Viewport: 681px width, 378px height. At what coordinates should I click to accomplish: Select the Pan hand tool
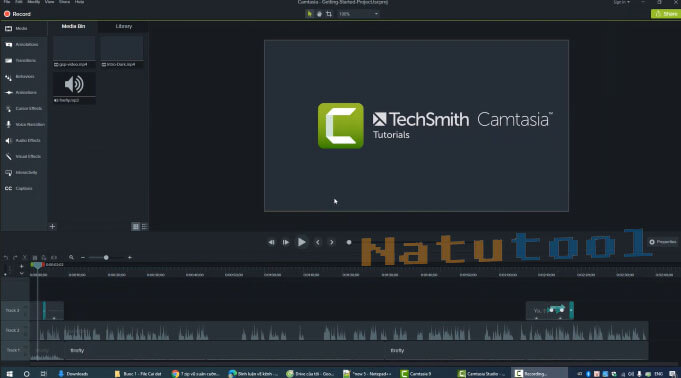point(319,14)
